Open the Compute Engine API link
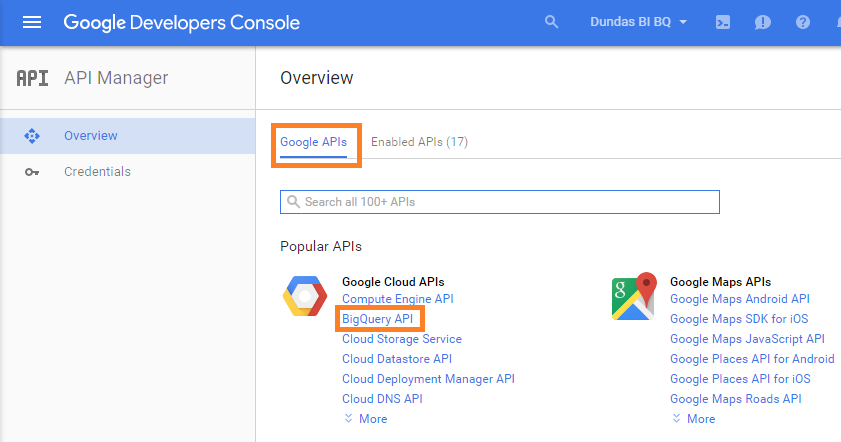The image size is (841, 442). pyautogui.click(x=397, y=299)
